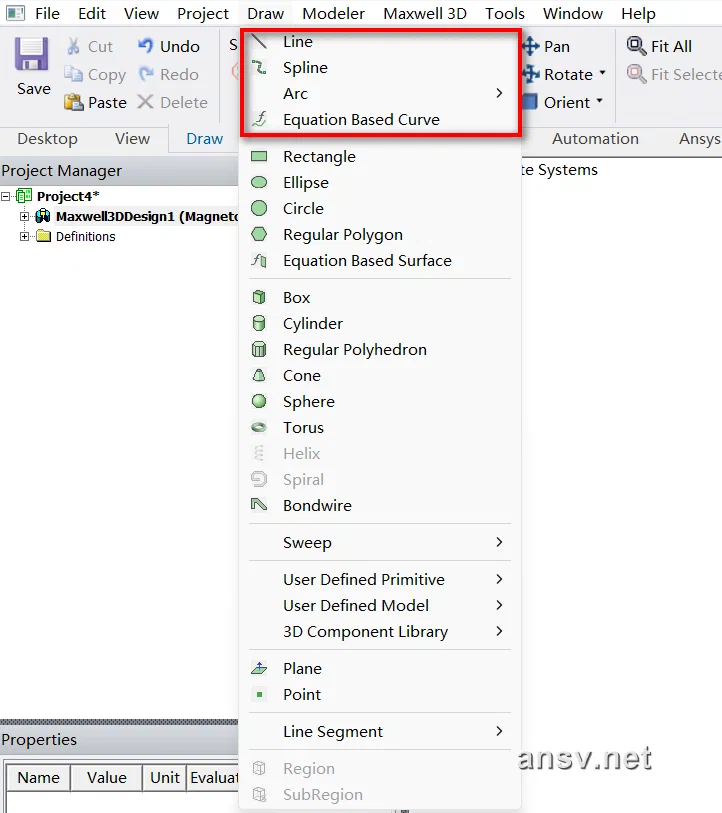This screenshot has height=813, width=722.
Task: Choose Cone from the Draw menu
Action: (380, 375)
